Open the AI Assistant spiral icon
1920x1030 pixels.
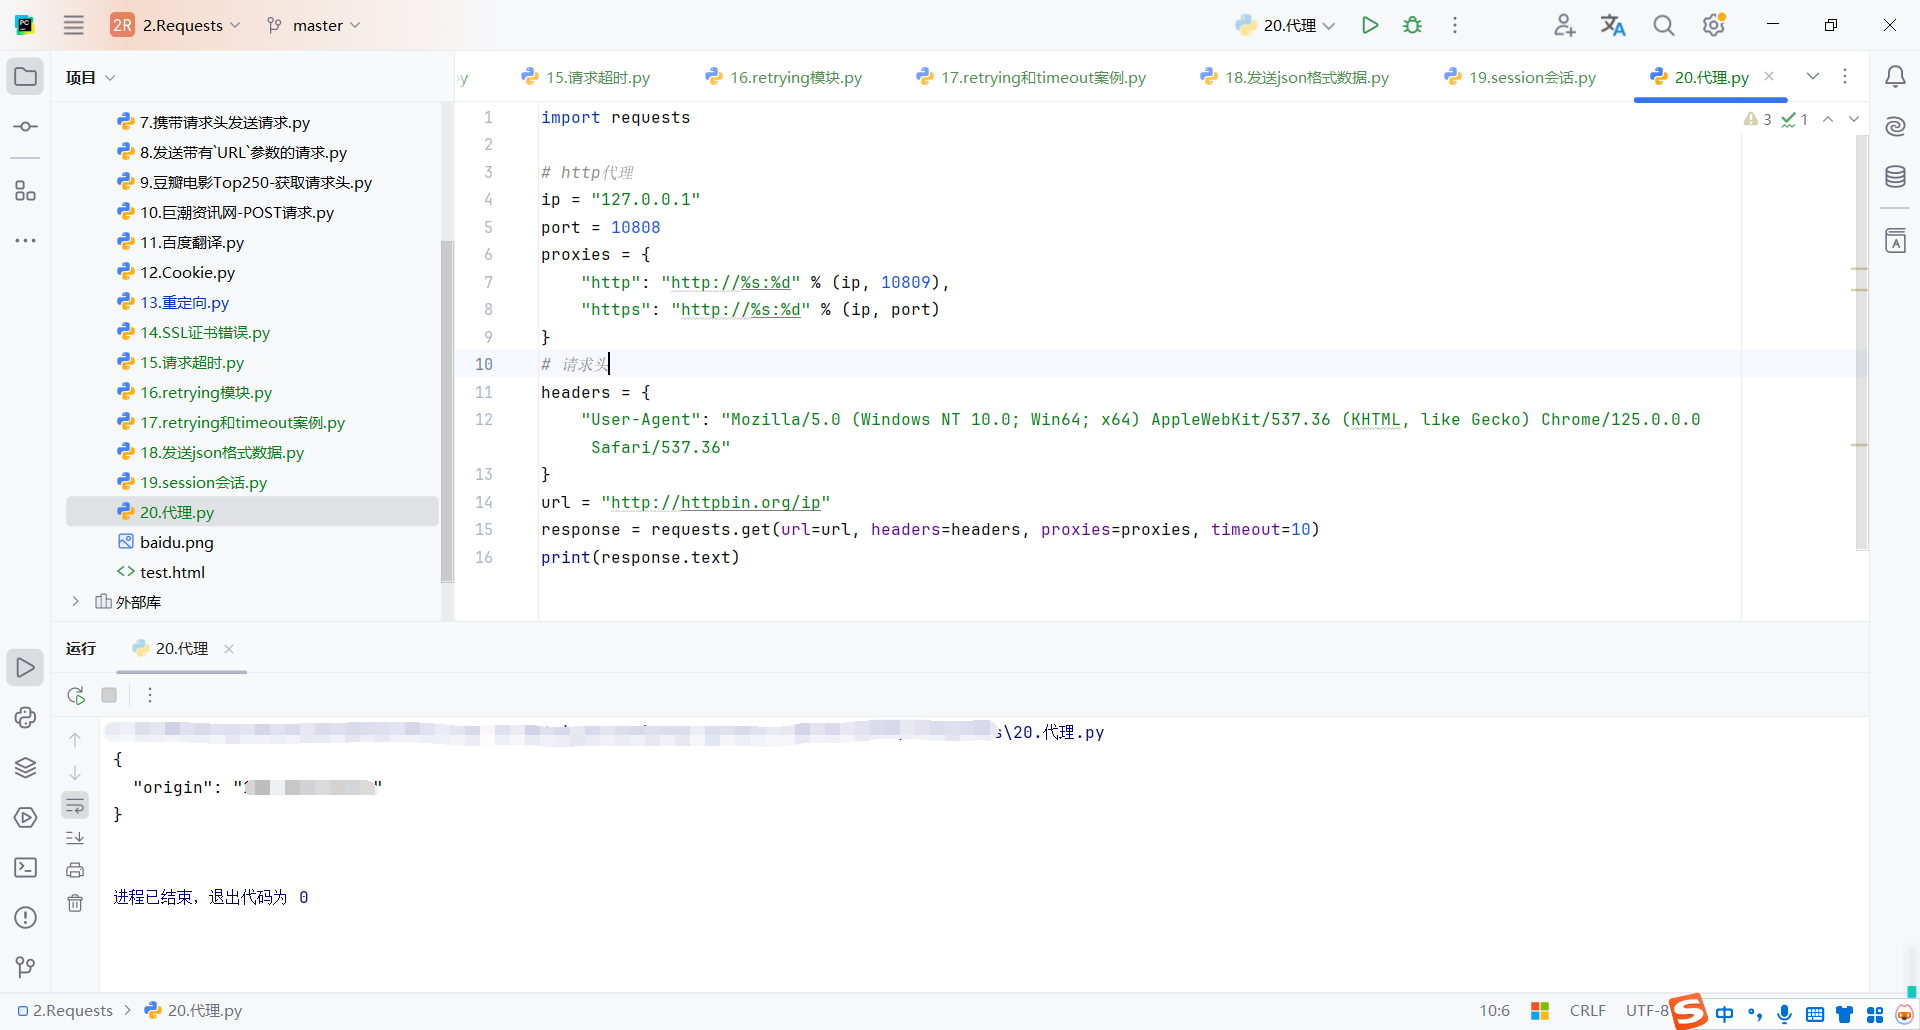click(x=1895, y=127)
